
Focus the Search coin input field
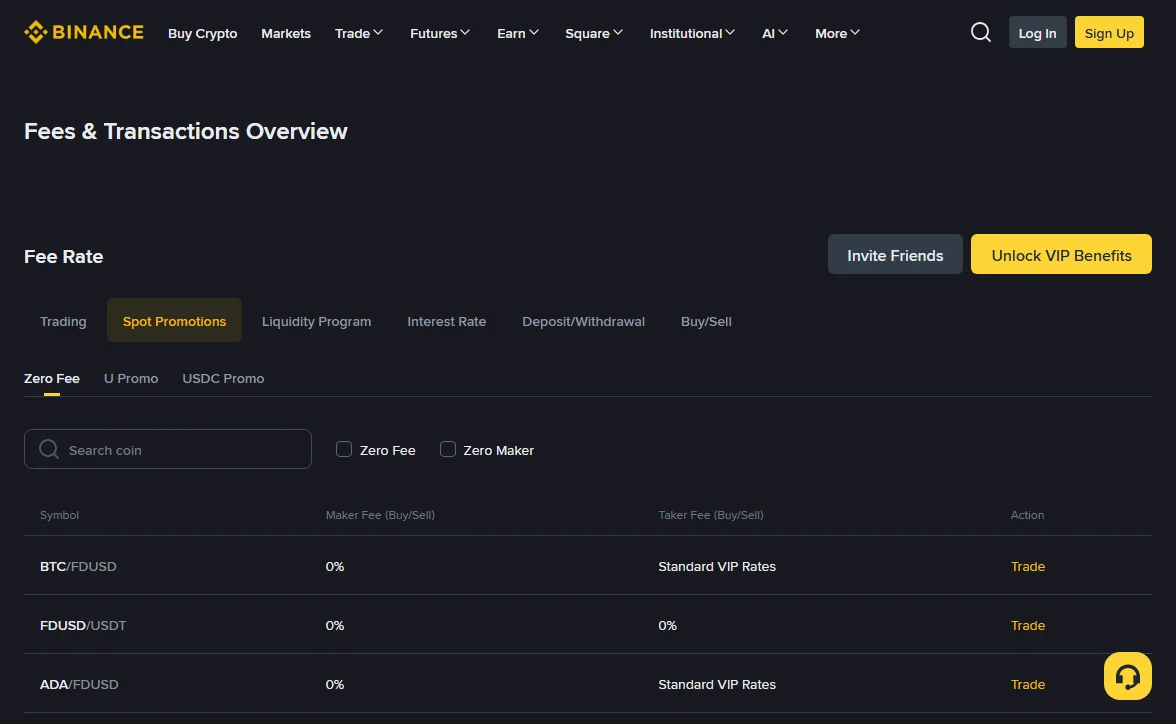point(168,449)
